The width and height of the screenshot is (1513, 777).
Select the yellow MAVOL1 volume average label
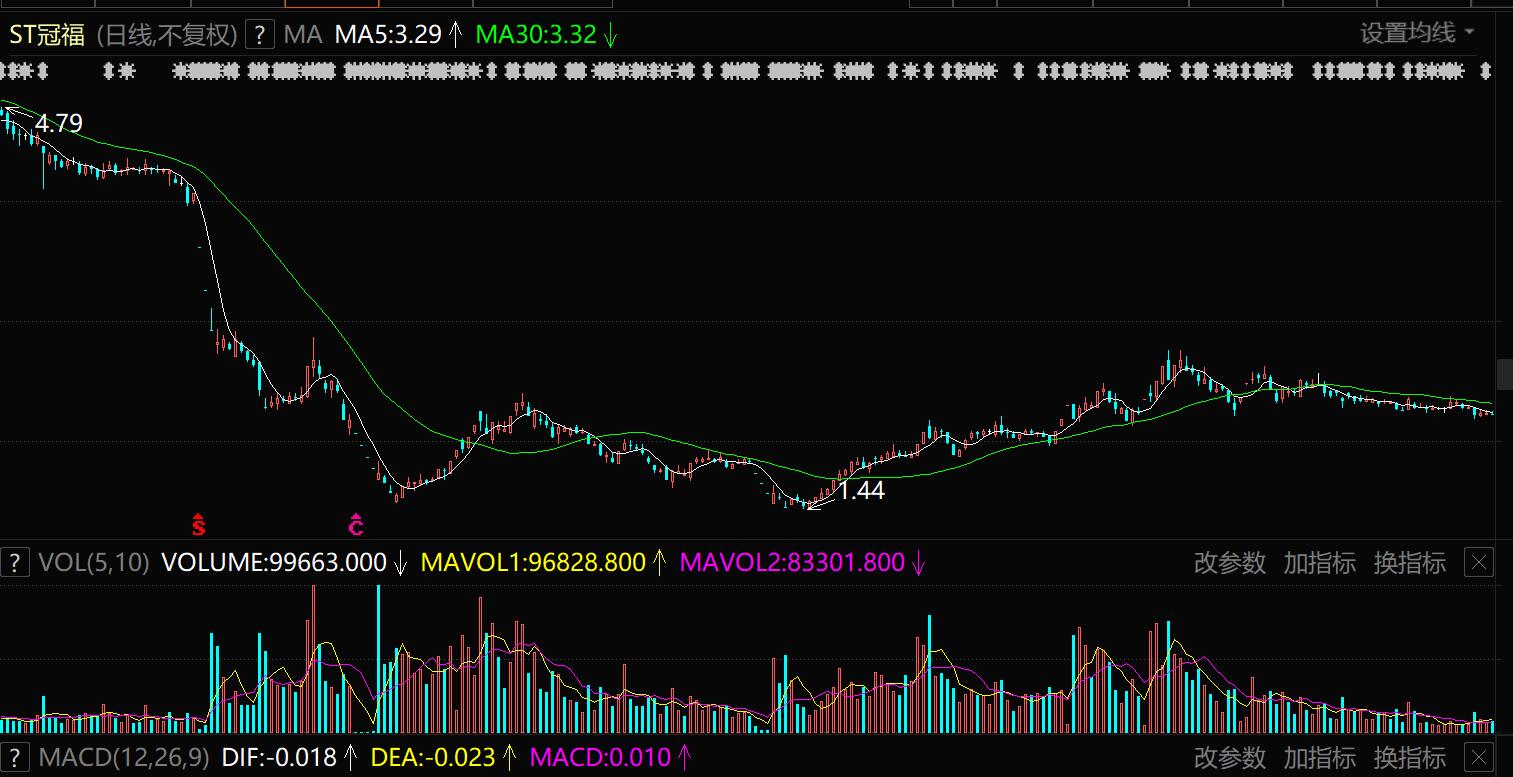point(533,563)
